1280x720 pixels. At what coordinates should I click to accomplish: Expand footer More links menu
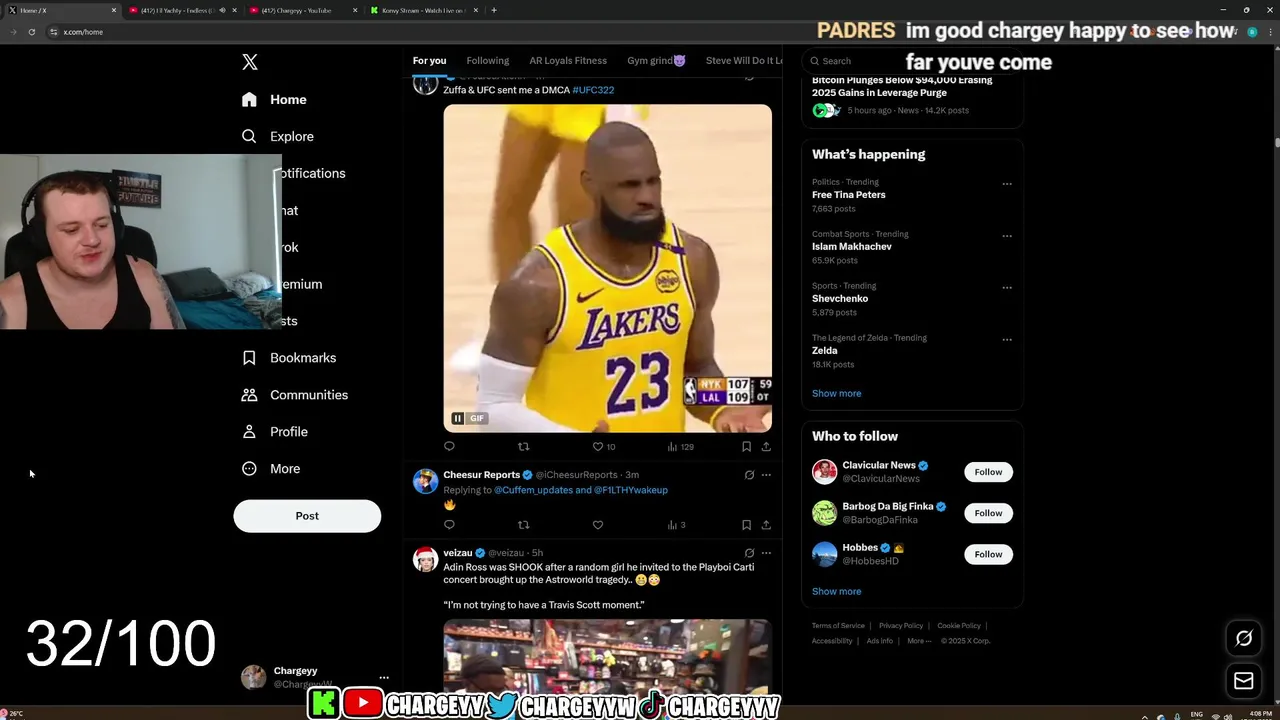(919, 641)
